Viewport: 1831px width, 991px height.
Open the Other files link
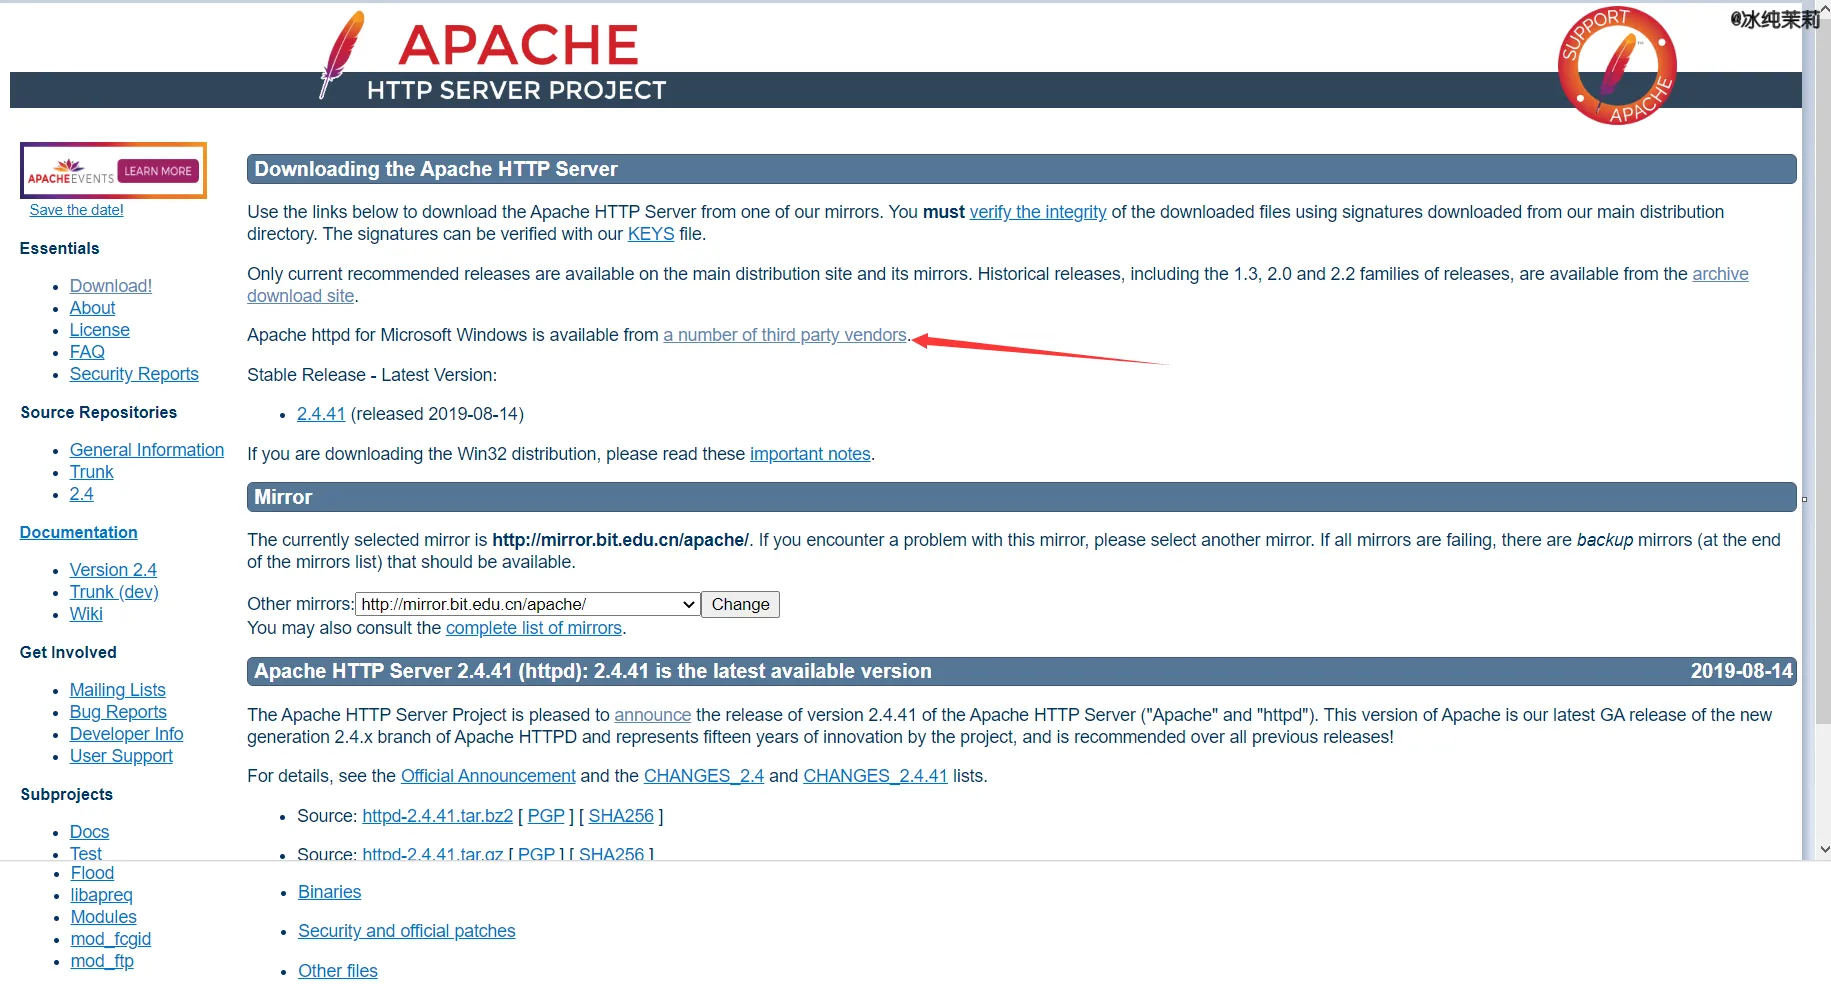click(338, 971)
